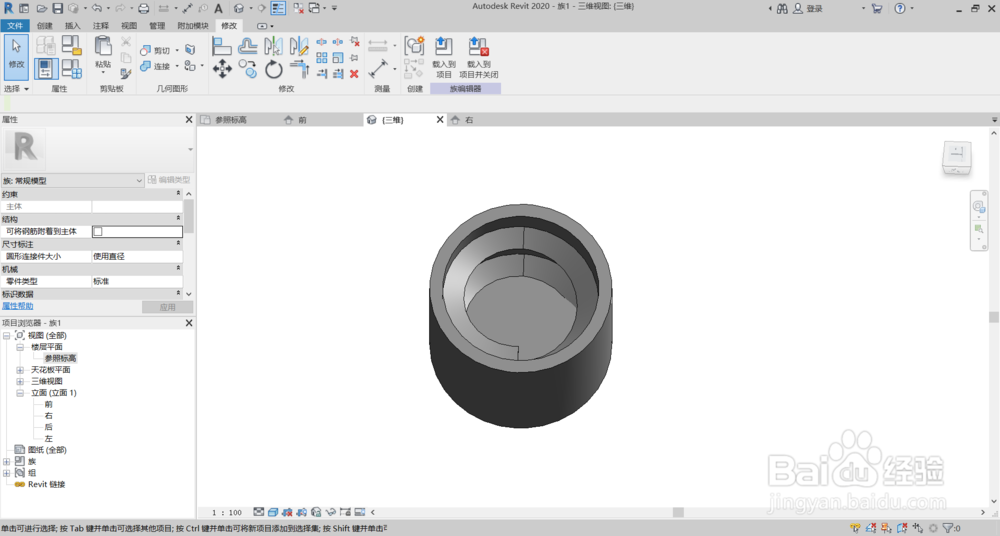Check the rebar can attach to host checkbox
Screen dimensions: 1000x536
(98, 232)
